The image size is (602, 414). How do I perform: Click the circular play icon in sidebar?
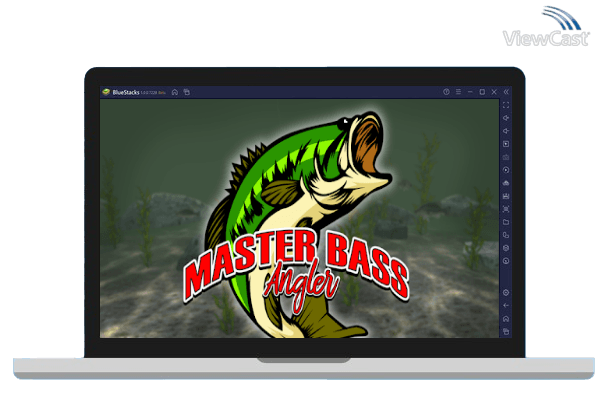506,170
